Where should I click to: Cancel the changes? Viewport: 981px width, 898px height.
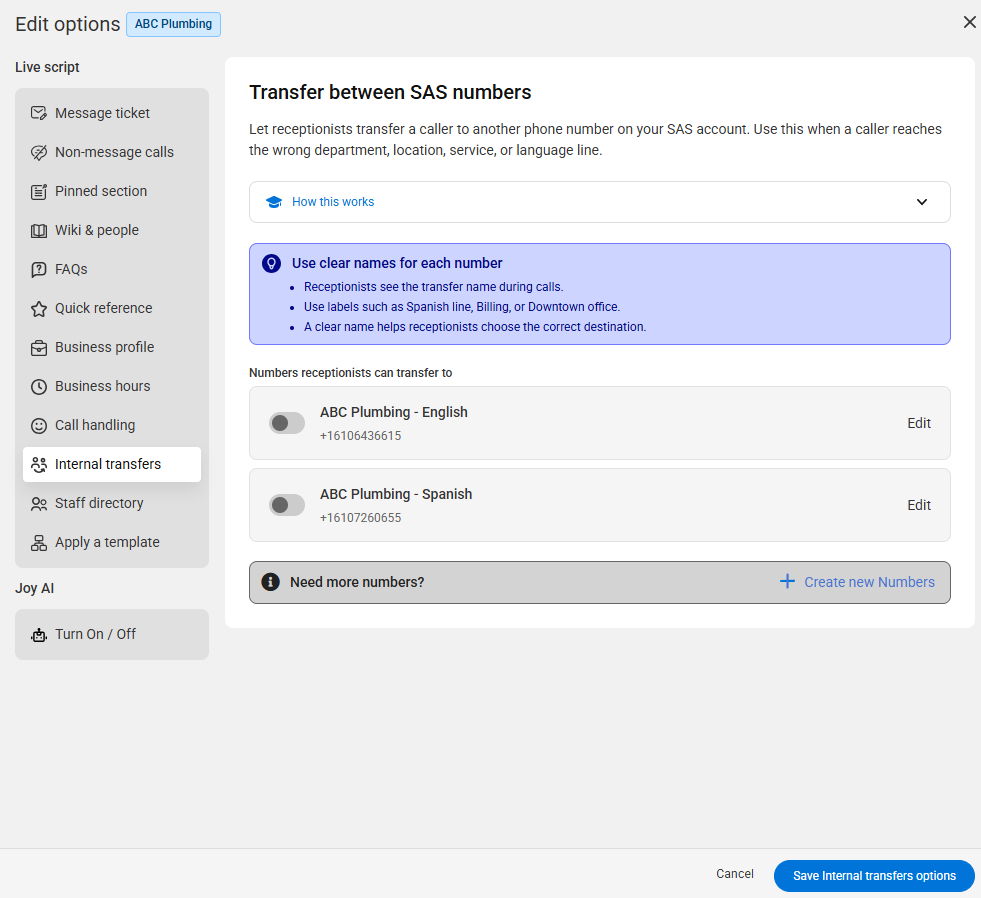pos(734,874)
